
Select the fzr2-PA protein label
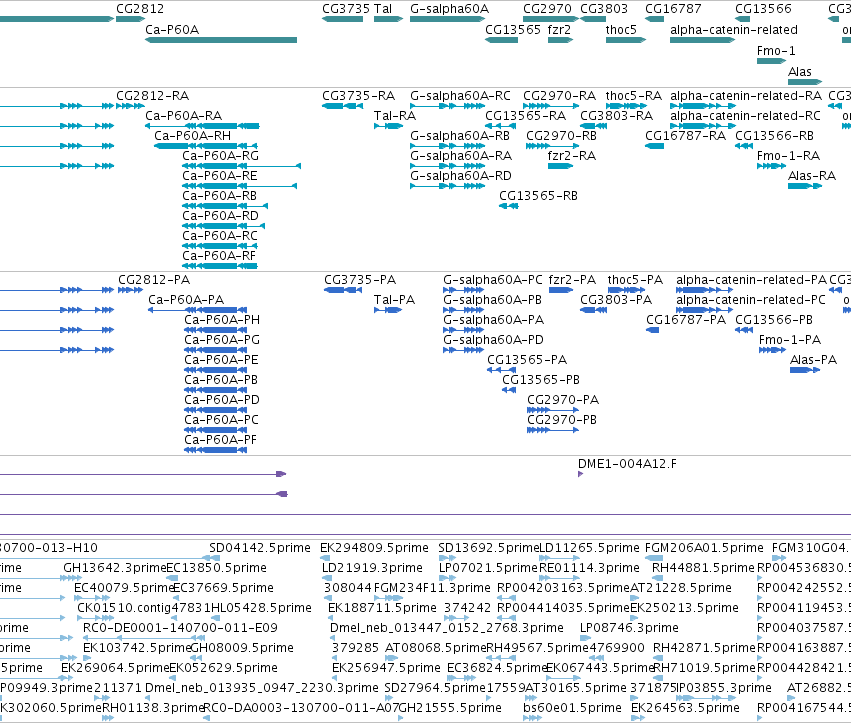572,280
